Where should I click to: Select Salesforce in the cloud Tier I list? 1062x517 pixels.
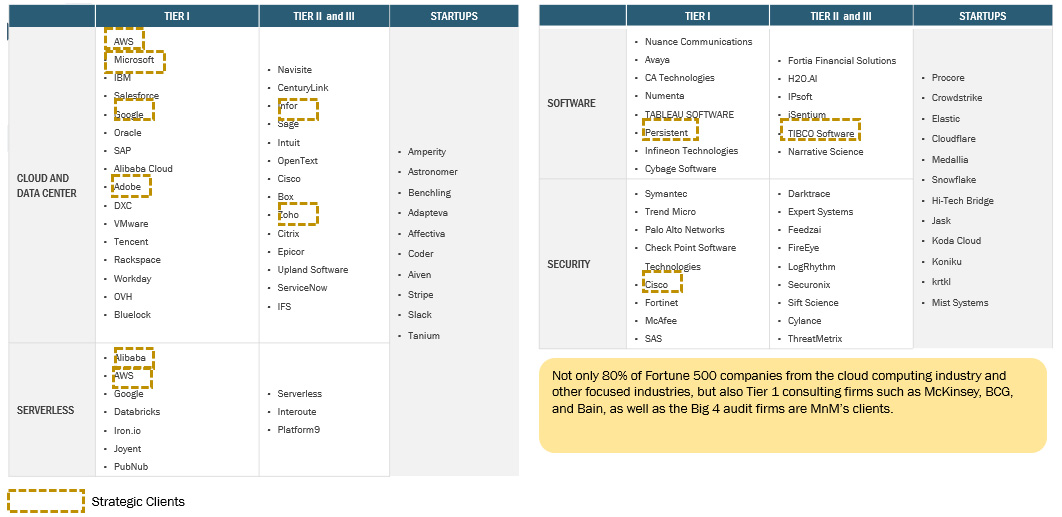pyautogui.click(x=136, y=96)
